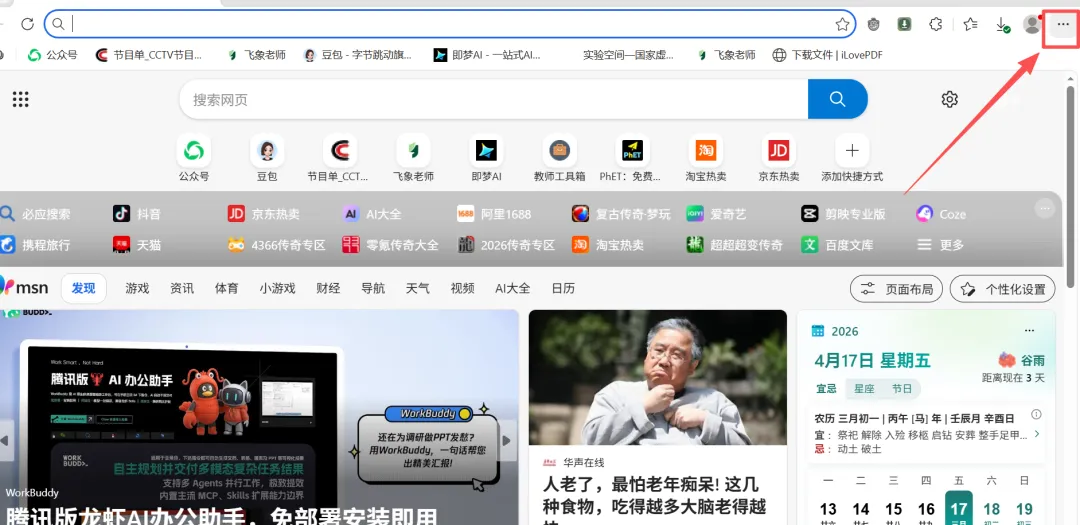The height and width of the screenshot is (525, 1080).
Task: Open 人老了，最怕老年痴呆 article thumbnail
Action: tap(658, 378)
